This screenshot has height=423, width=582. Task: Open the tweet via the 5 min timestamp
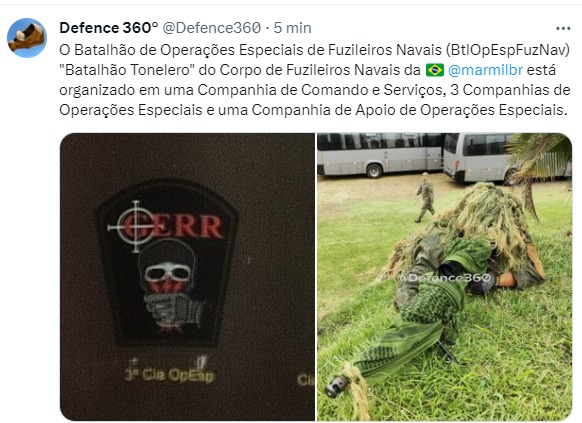pyautogui.click(x=292, y=28)
